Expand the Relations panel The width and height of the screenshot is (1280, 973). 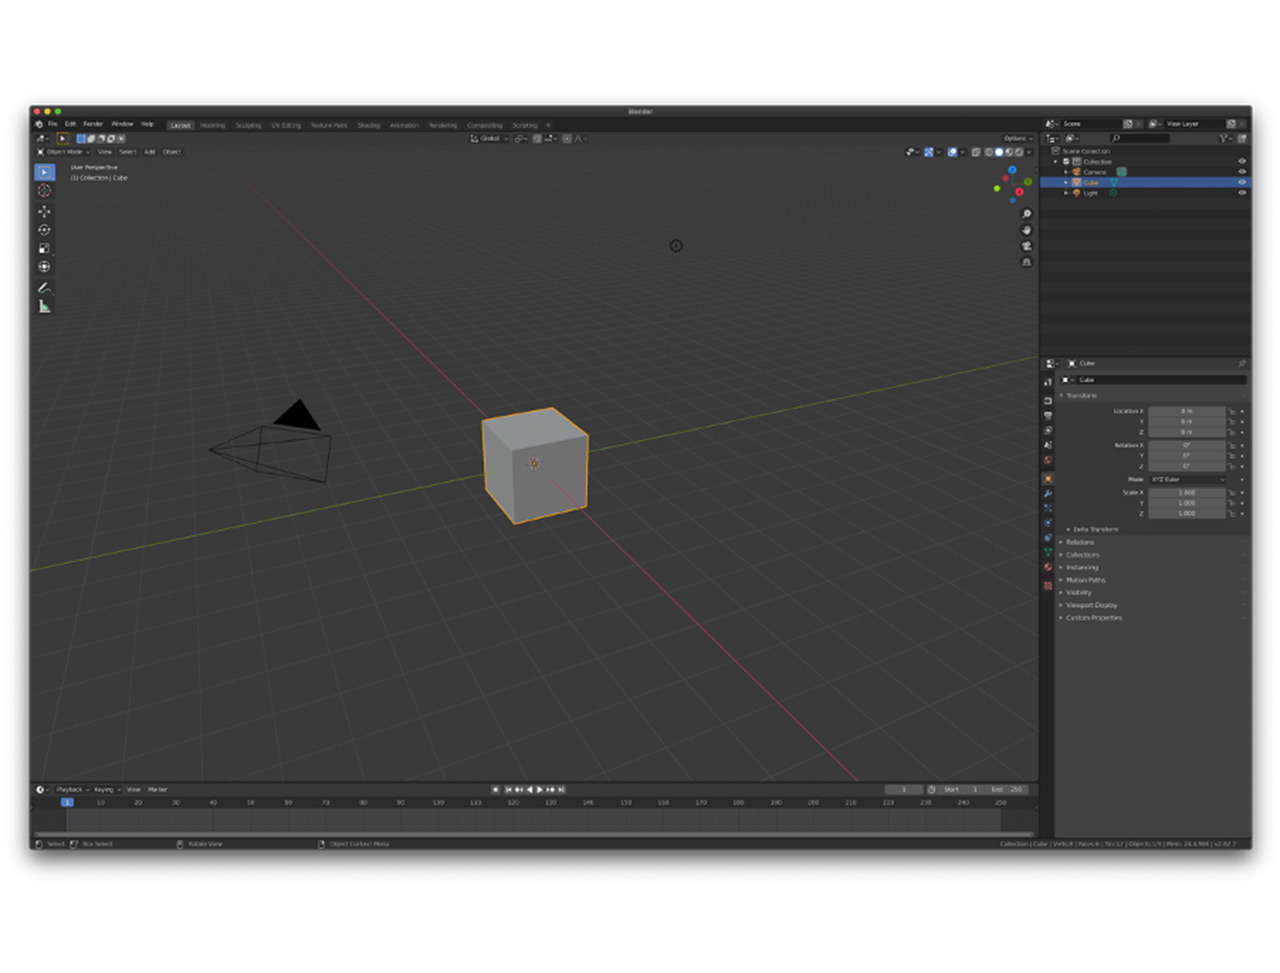click(1080, 542)
